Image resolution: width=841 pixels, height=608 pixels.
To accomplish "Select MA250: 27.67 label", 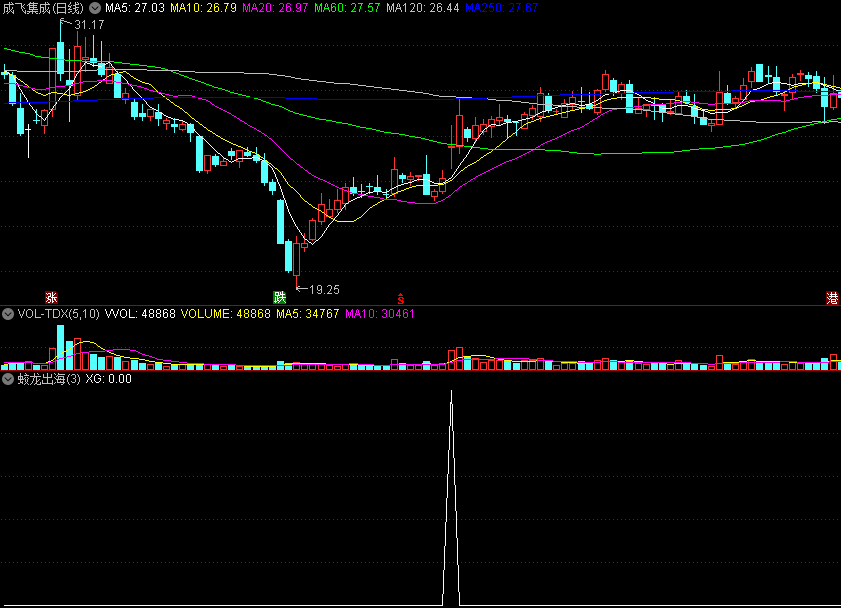I will click(x=501, y=8).
